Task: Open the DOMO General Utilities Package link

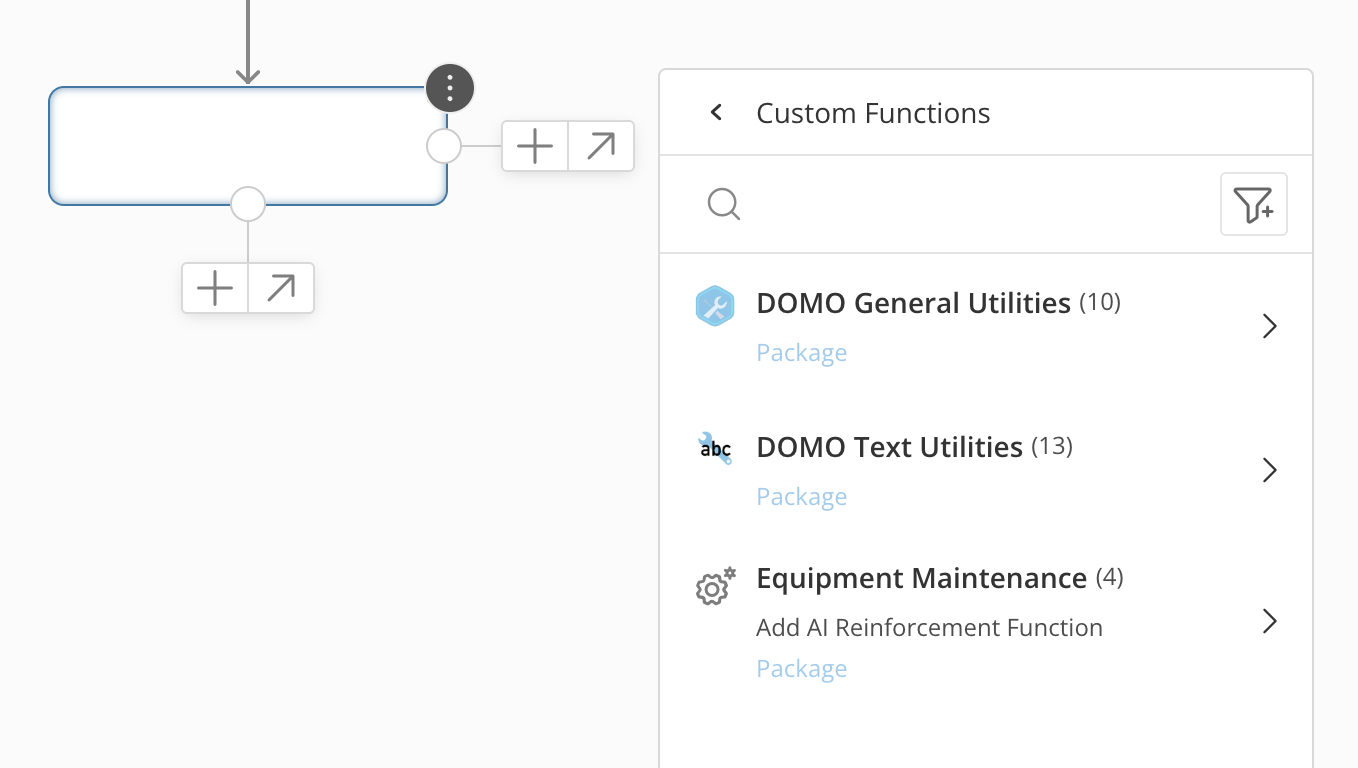Action: tap(801, 352)
